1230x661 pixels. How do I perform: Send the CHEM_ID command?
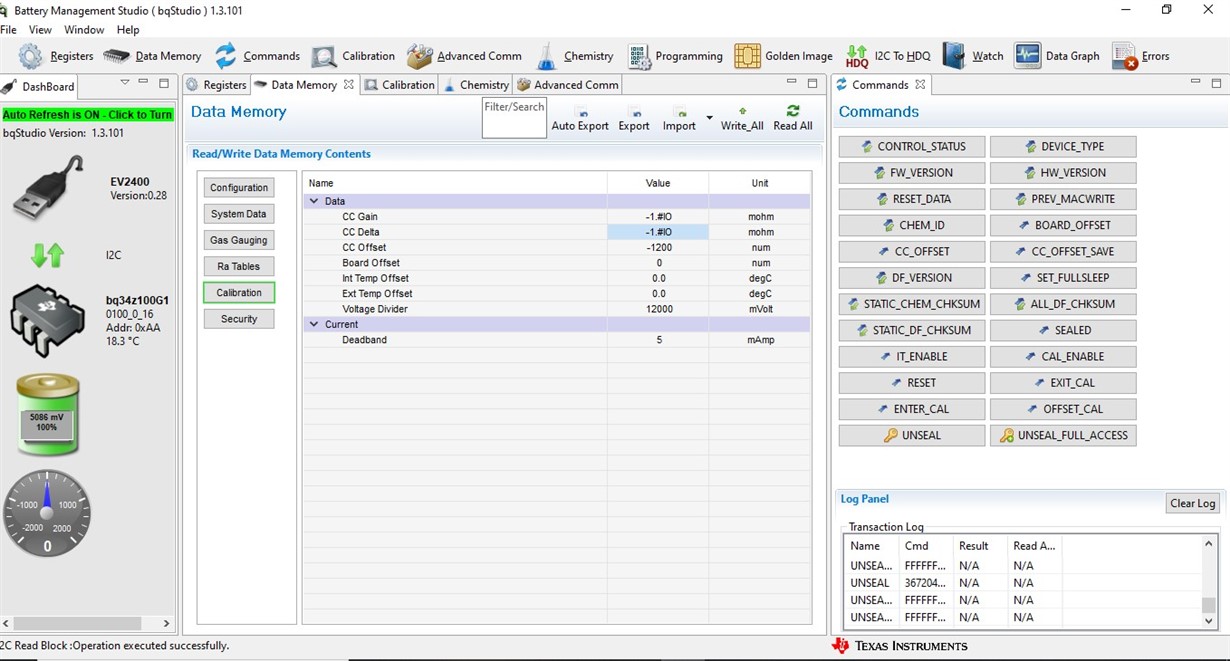tap(912, 225)
